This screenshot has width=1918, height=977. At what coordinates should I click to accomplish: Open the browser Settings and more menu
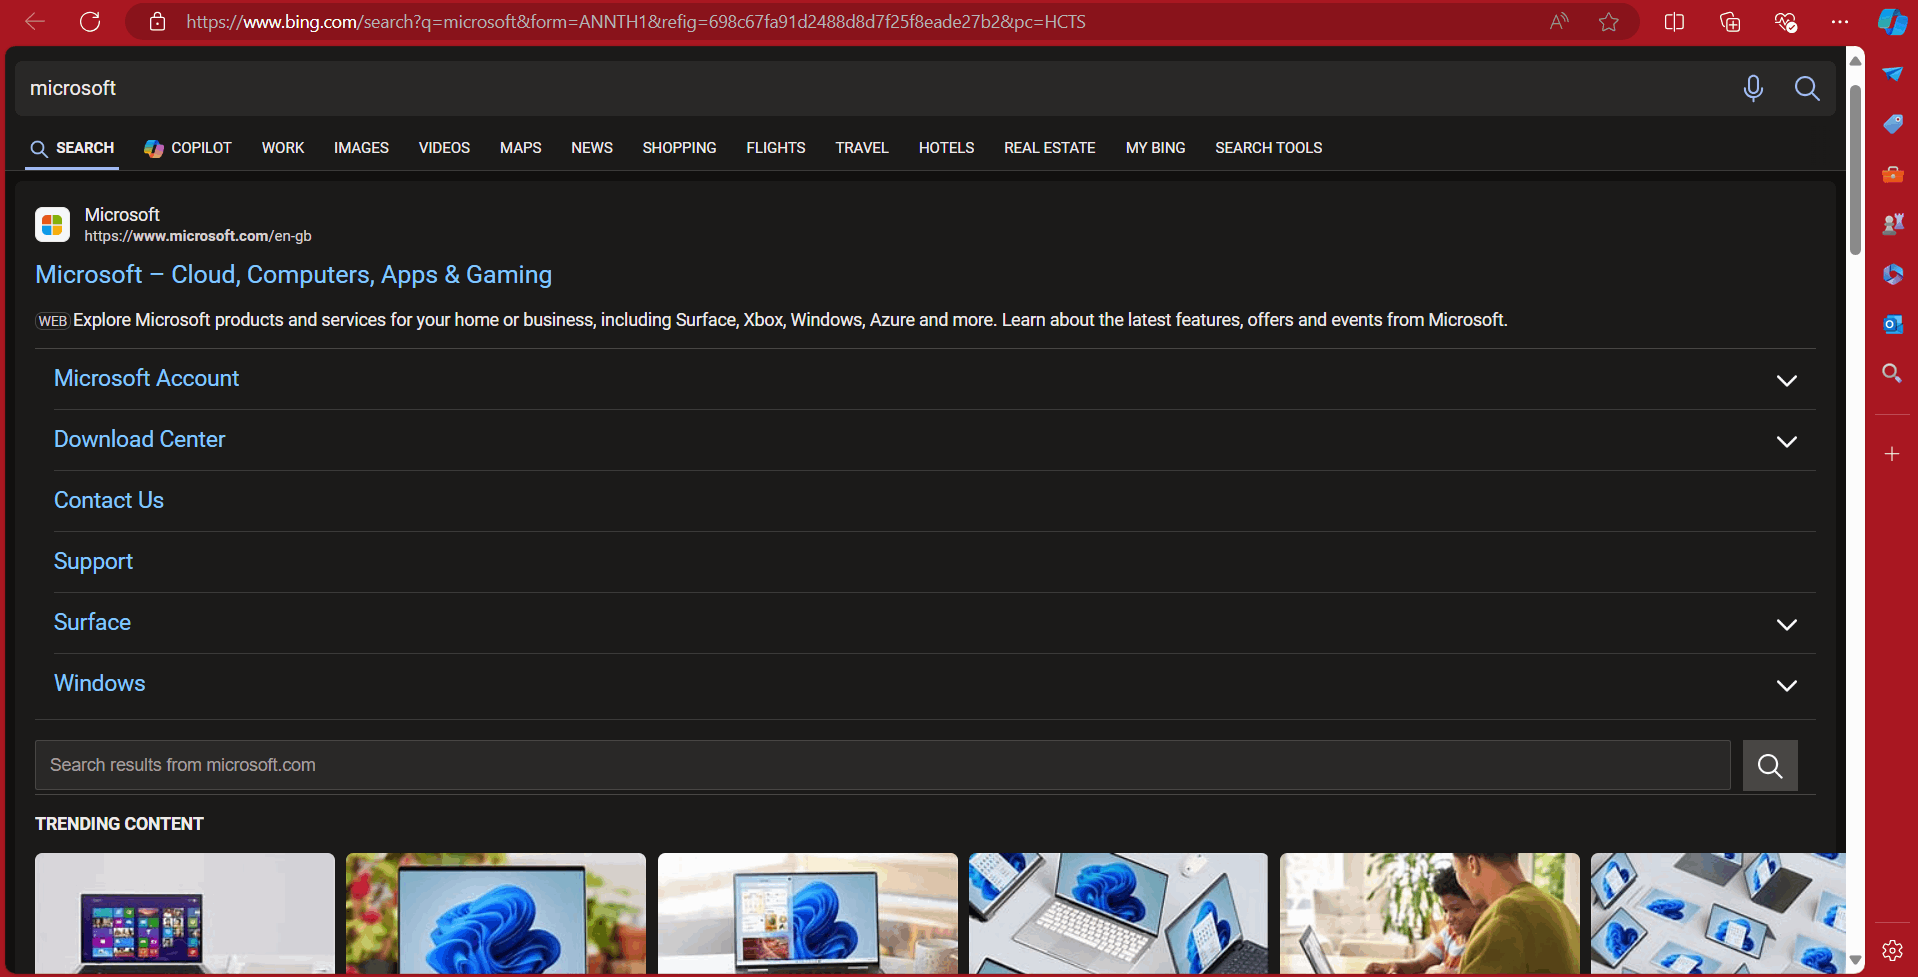point(1840,21)
